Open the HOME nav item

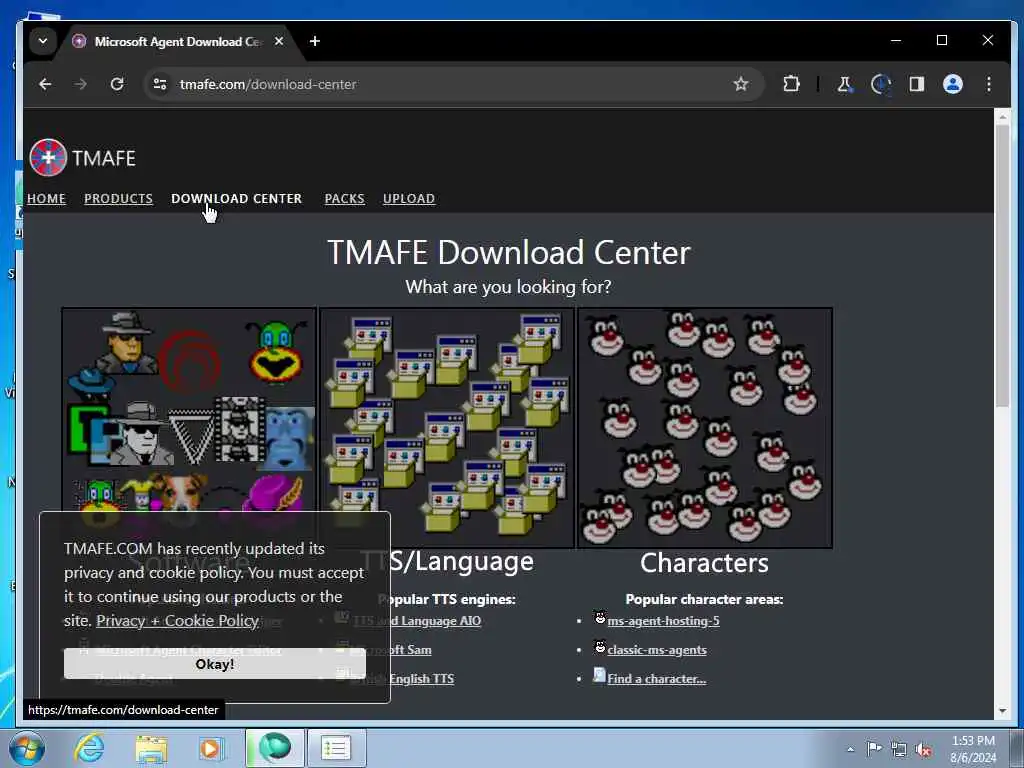click(46, 199)
